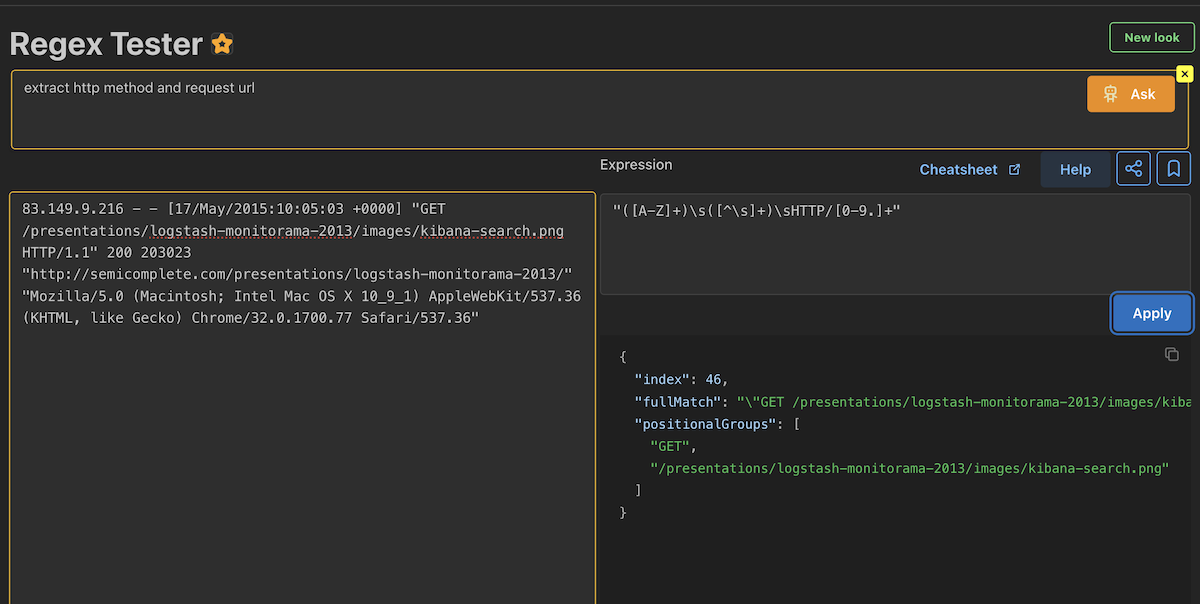The height and width of the screenshot is (604, 1200).
Task: Click the external link icon beside Cheatsheet
Action: [x=1014, y=170]
